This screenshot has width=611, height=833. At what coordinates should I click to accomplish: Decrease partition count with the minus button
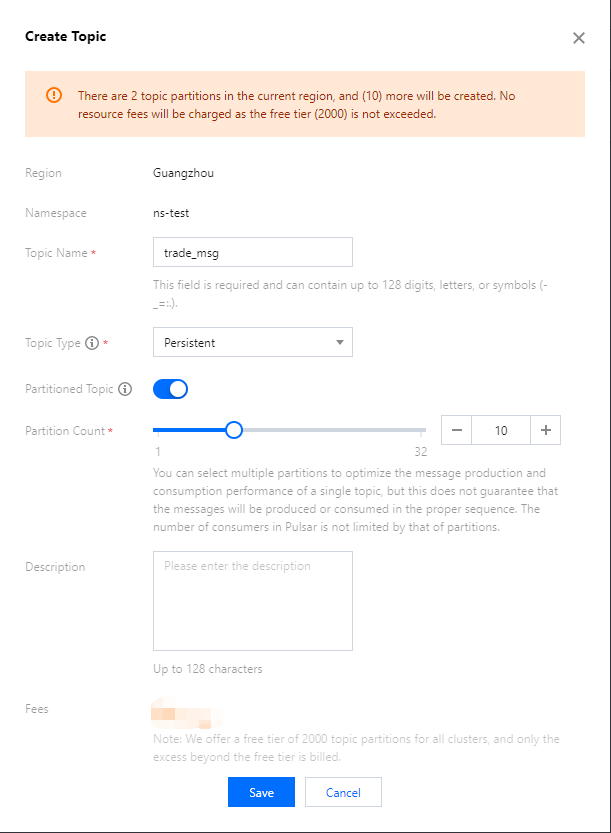click(456, 430)
